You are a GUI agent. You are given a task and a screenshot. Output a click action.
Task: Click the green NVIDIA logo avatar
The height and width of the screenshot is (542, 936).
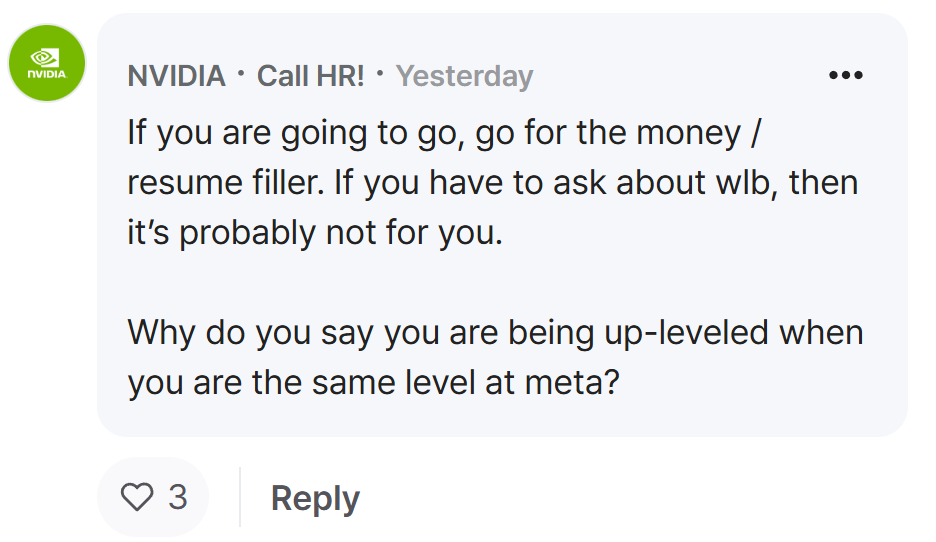coord(47,63)
